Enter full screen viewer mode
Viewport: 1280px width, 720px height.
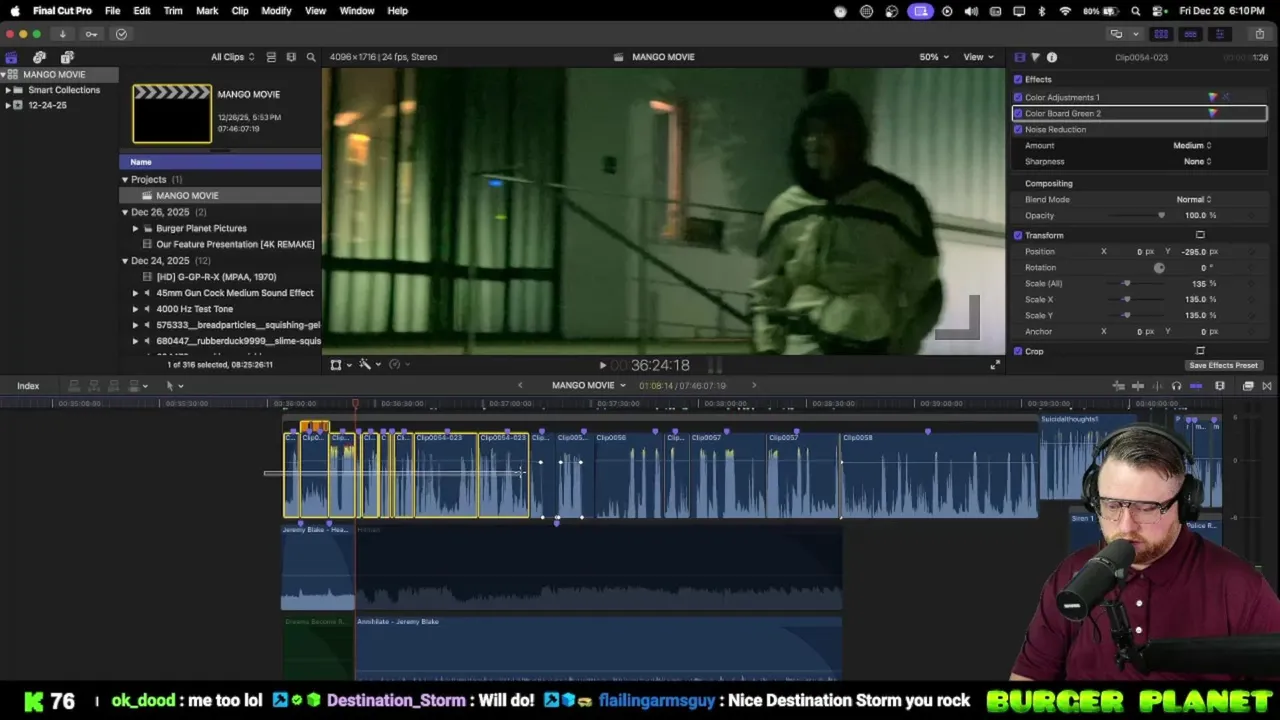tap(994, 365)
